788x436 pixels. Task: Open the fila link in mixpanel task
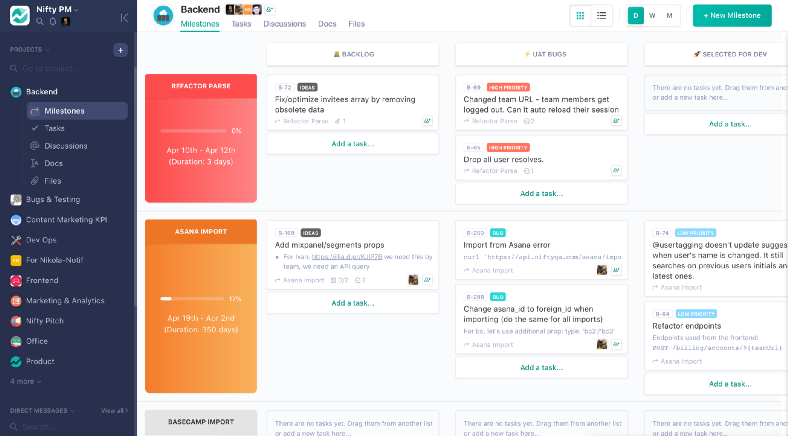pos(347,257)
